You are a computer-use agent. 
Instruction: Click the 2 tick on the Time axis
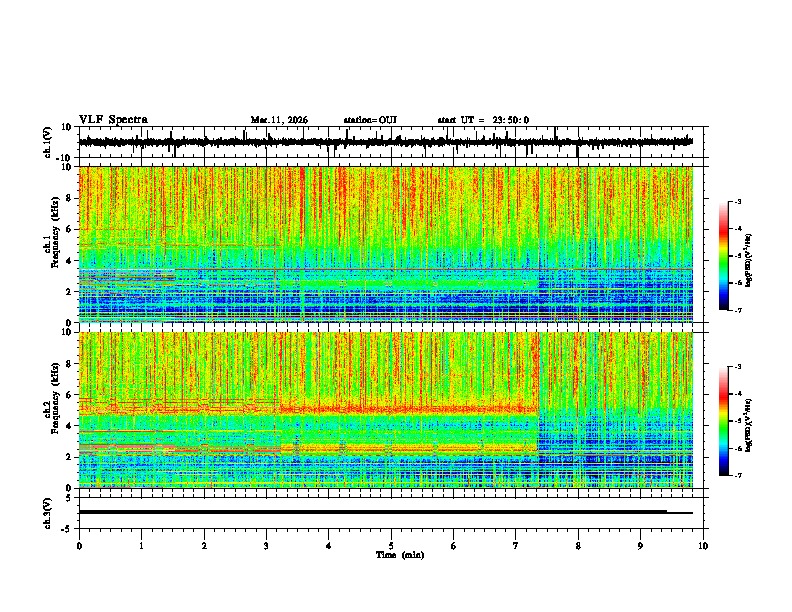(x=204, y=546)
